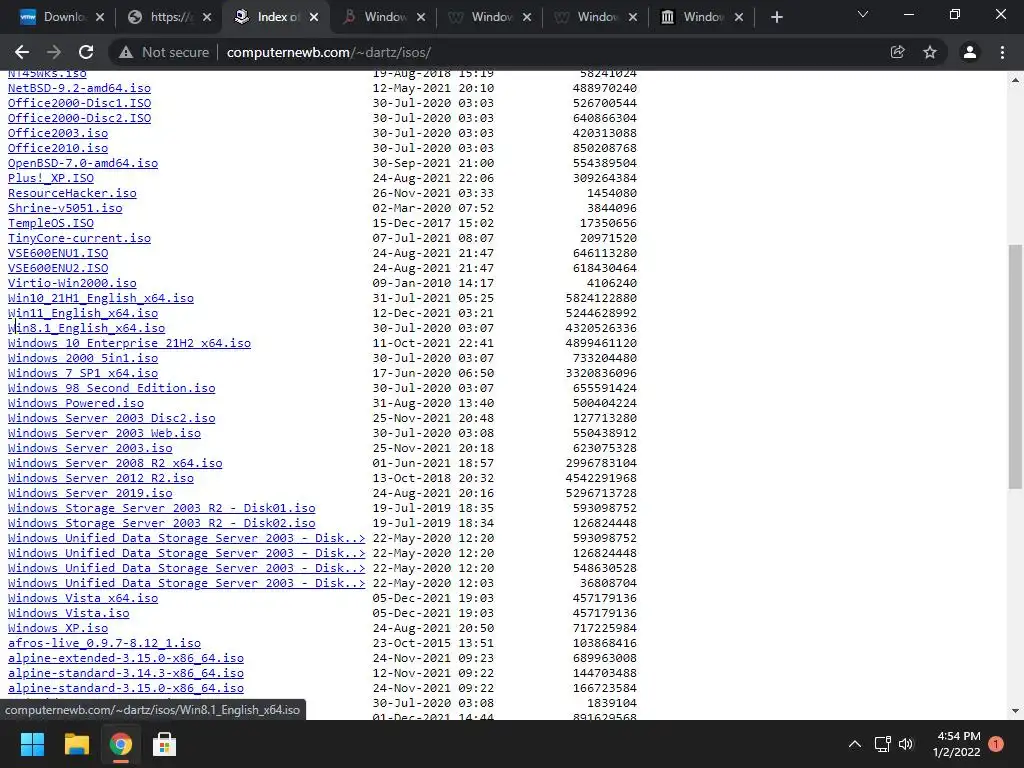Click the Not secure warning icon

tap(126, 52)
